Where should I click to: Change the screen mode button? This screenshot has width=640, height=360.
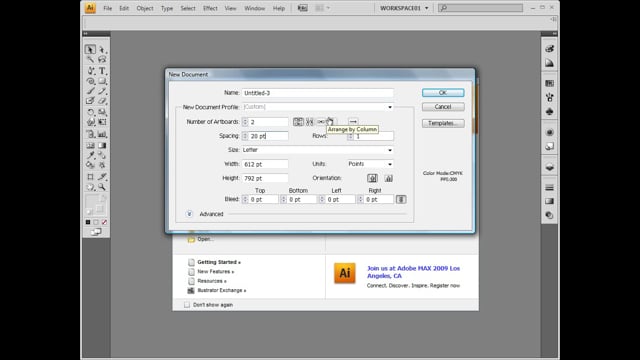pos(96,232)
